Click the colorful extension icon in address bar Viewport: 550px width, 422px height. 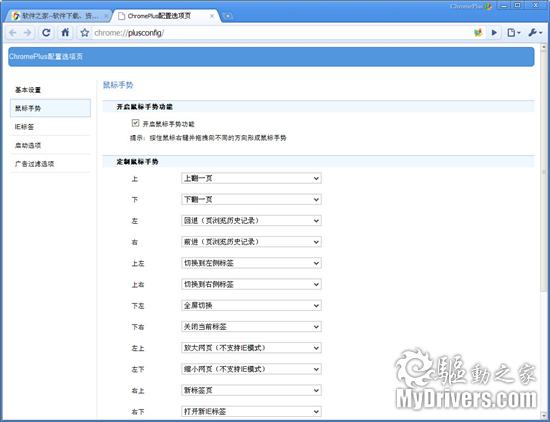(x=478, y=33)
